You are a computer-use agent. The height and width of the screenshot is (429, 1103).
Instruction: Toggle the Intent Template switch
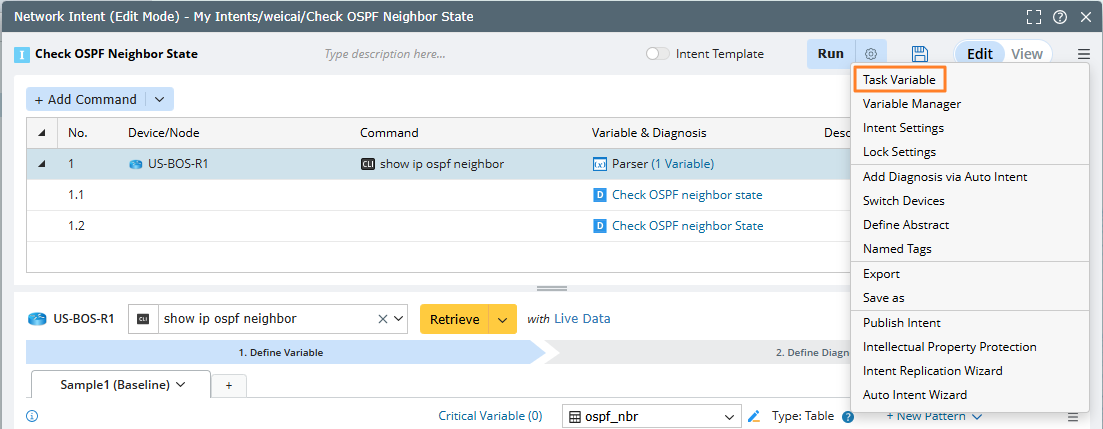[658, 54]
